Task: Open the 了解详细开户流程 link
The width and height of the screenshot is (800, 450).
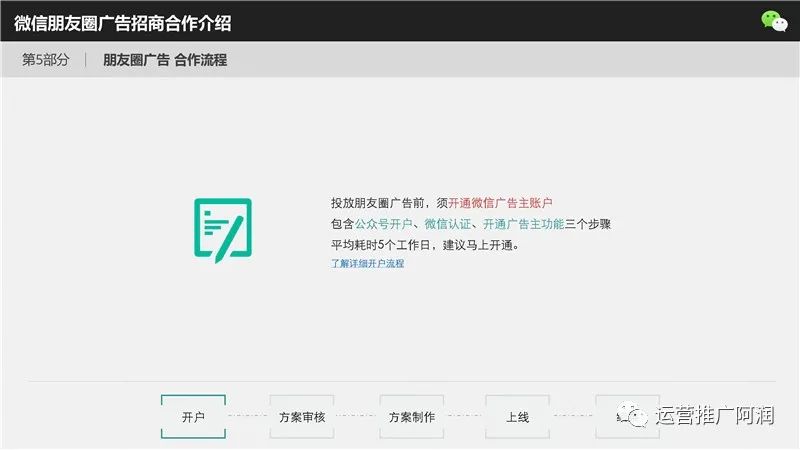Action: click(367, 263)
